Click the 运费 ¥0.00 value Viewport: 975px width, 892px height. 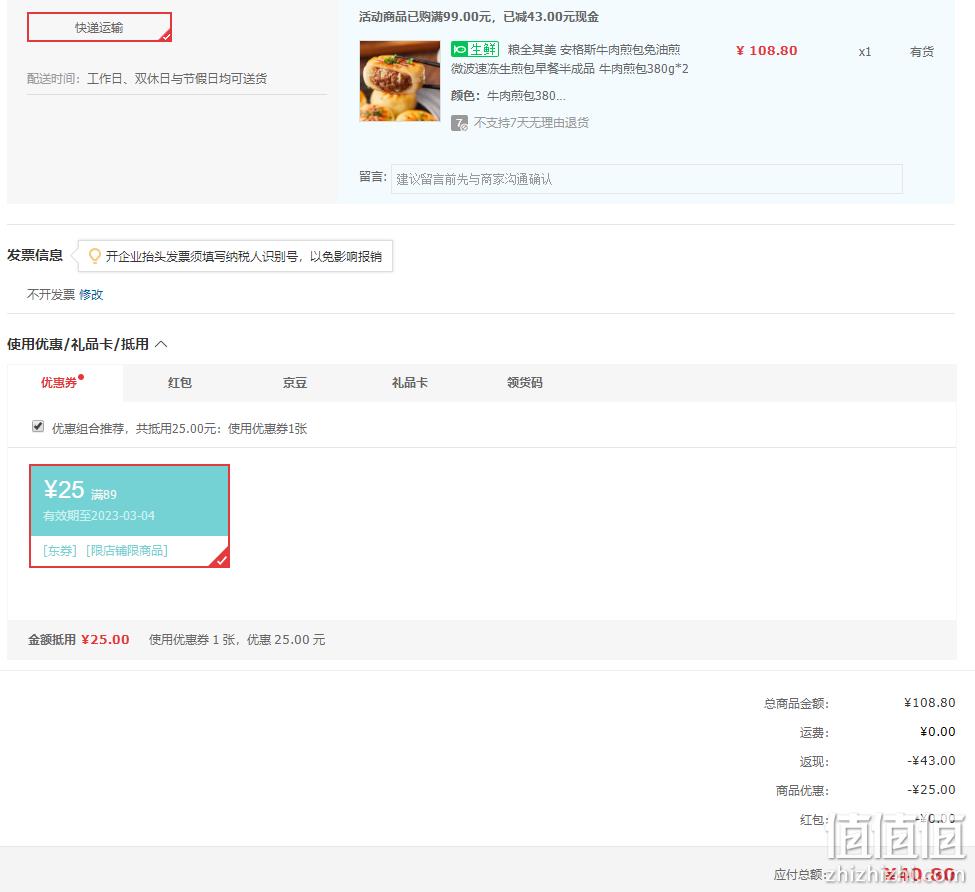938,732
